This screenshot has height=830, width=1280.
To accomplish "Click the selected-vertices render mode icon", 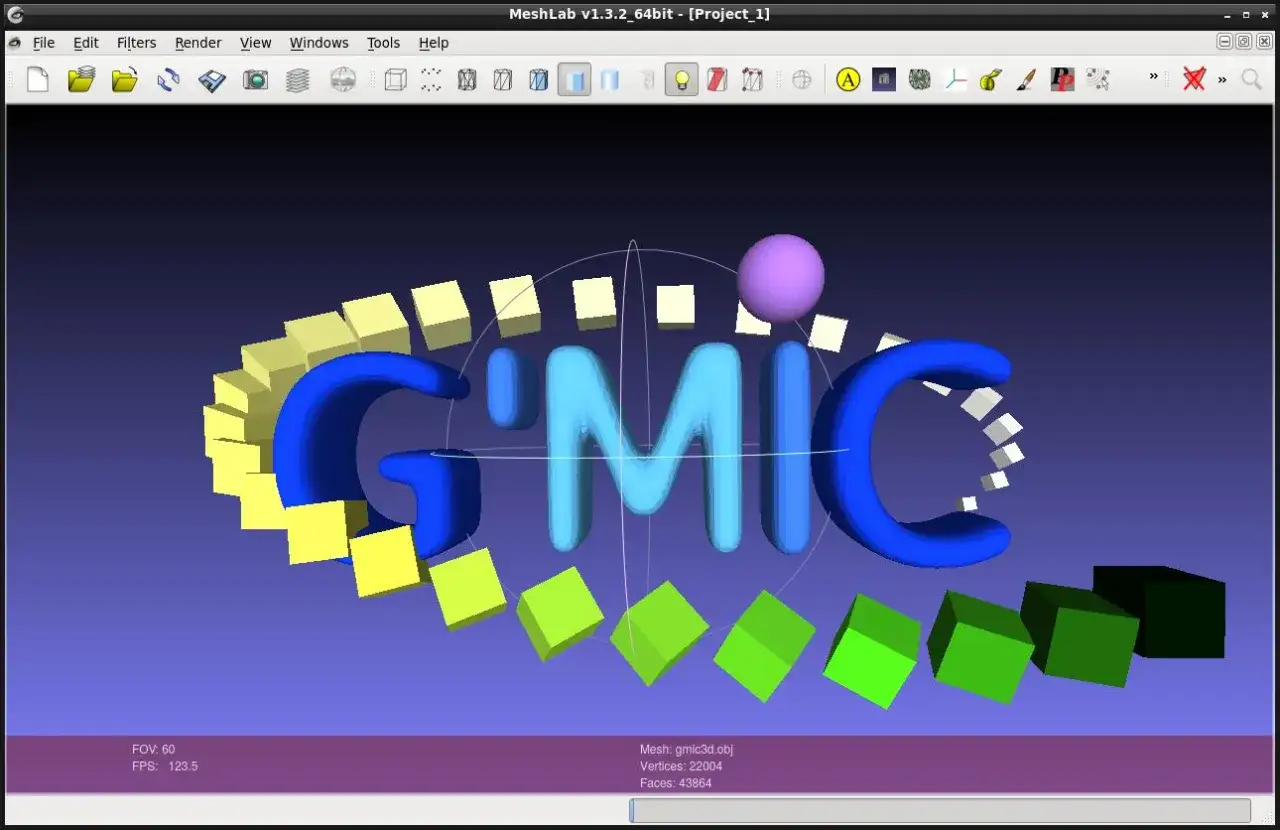I will click(x=753, y=79).
